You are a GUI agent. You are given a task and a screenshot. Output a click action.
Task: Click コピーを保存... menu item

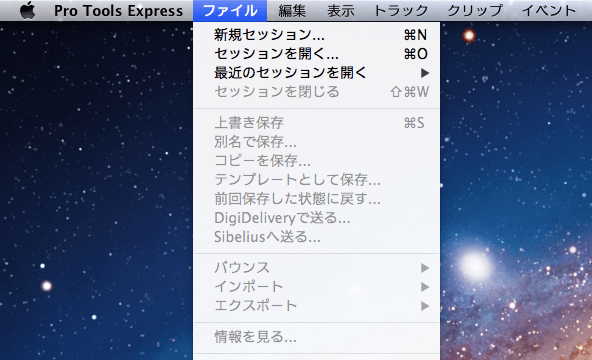coord(316,161)
